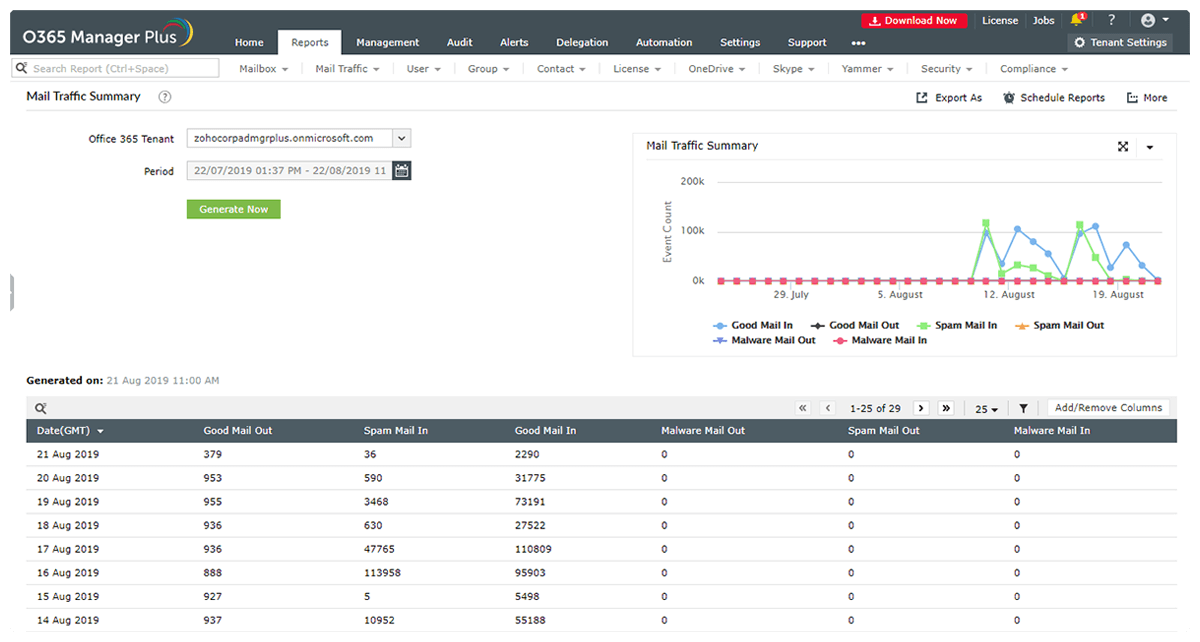Viewport: 1200px width, 642px height.
Task: Open the help question mark icon
Action: point(1111,20)
